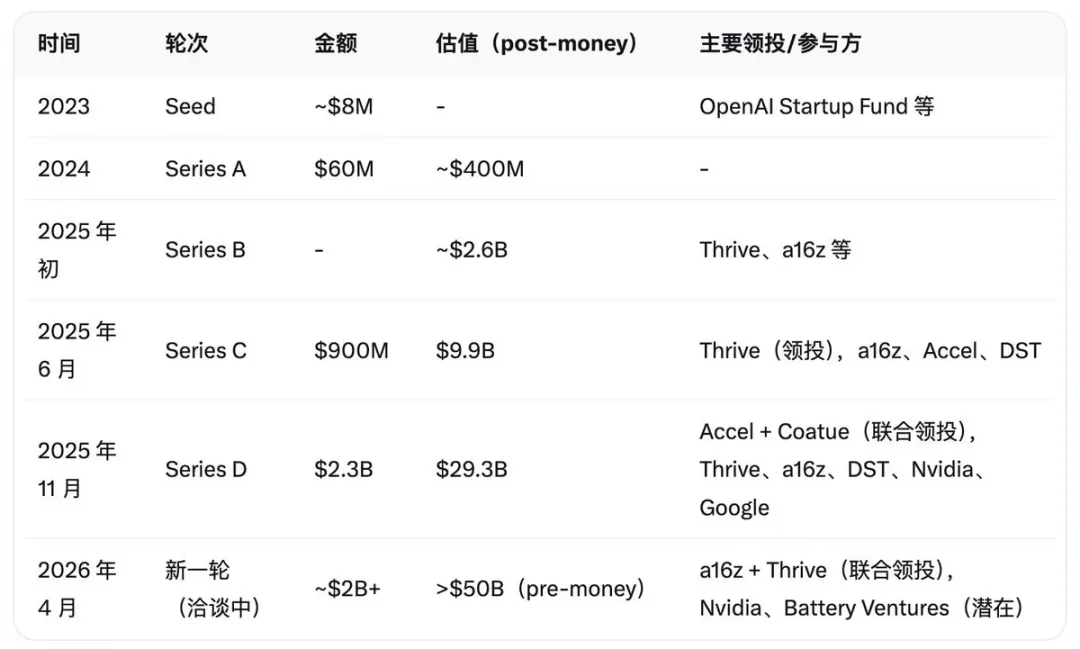Select the 轮次 column header

click(187, 44)
